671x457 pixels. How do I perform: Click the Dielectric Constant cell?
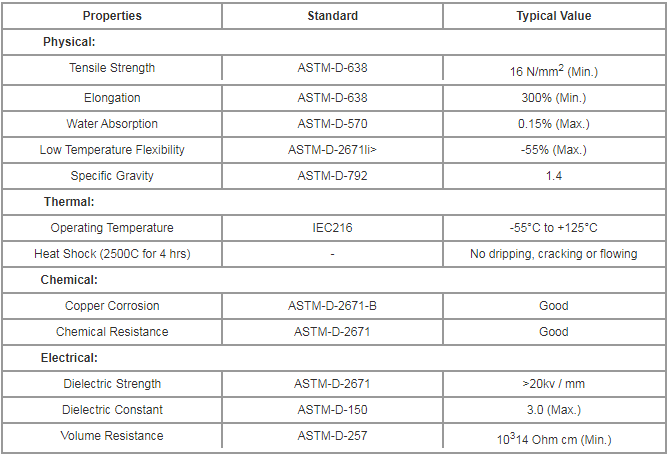click(x=112, y=410)
